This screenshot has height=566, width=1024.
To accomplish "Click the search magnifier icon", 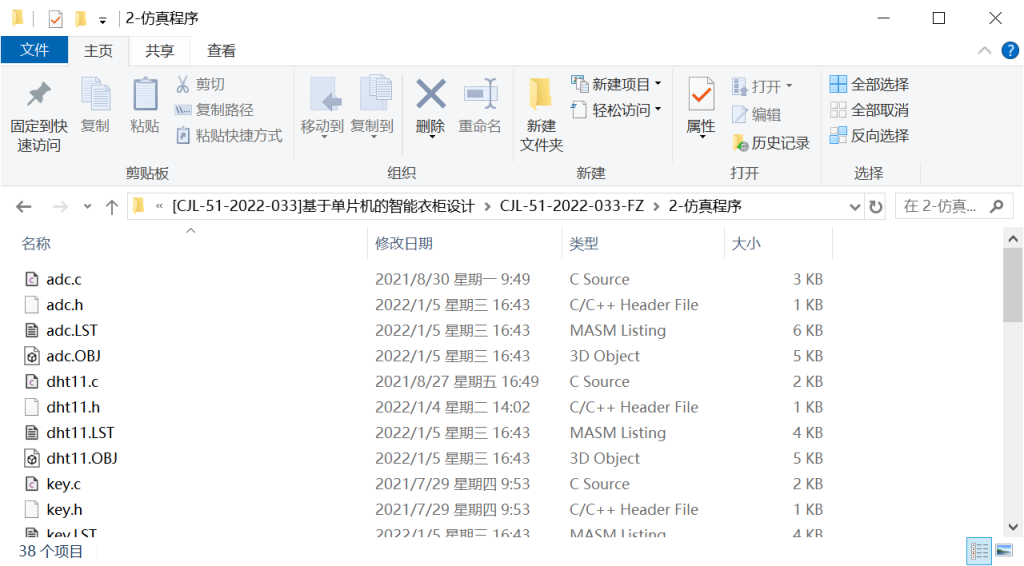I will coord(997,207).
